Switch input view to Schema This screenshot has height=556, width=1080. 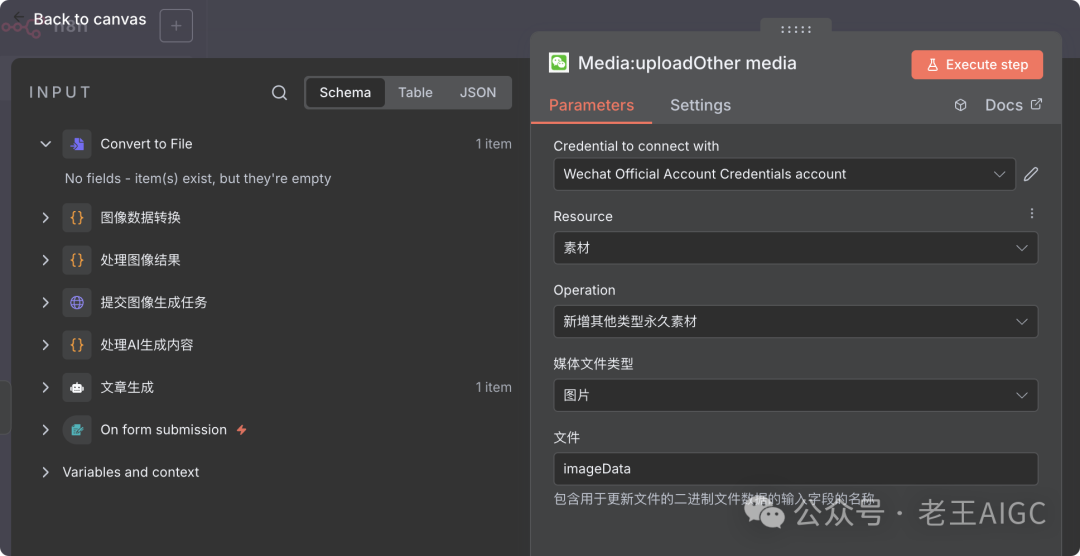click(x=345, y=93)
